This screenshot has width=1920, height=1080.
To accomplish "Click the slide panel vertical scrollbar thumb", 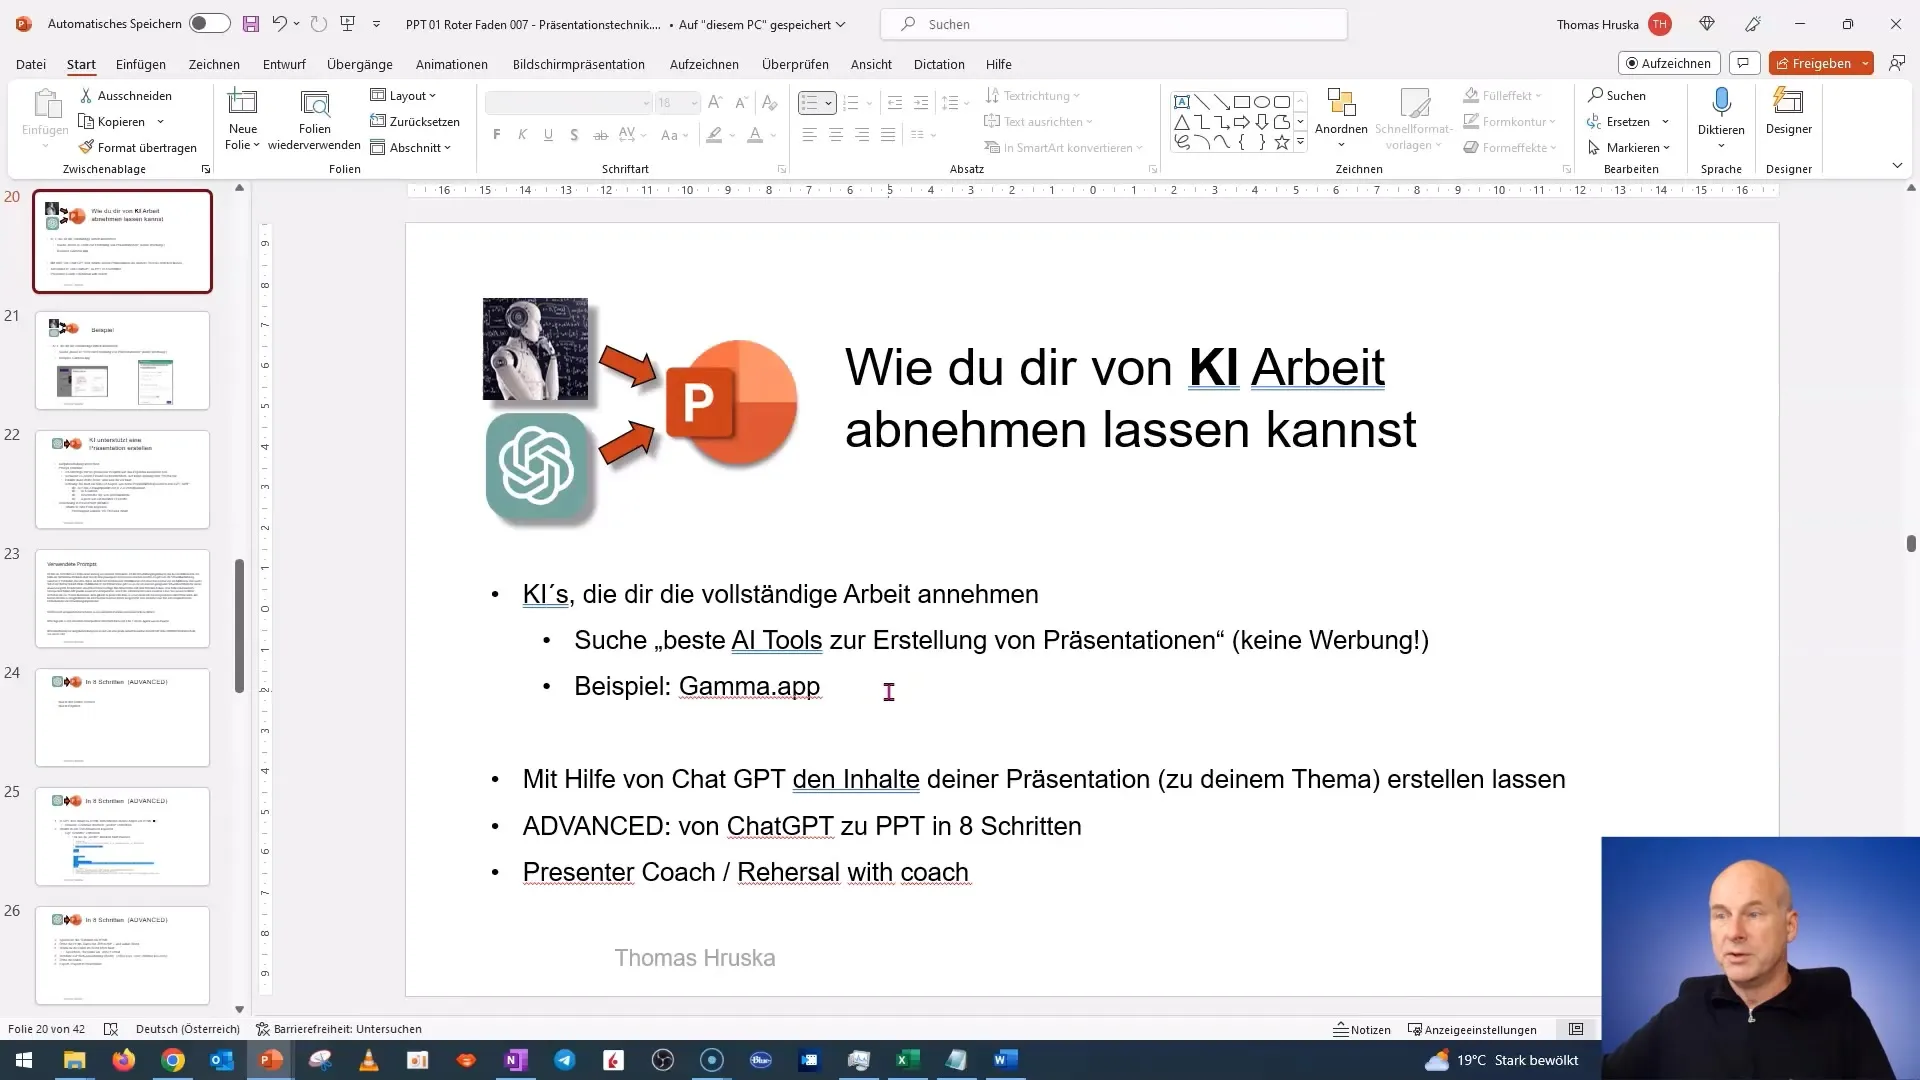I will coord(239,626).
